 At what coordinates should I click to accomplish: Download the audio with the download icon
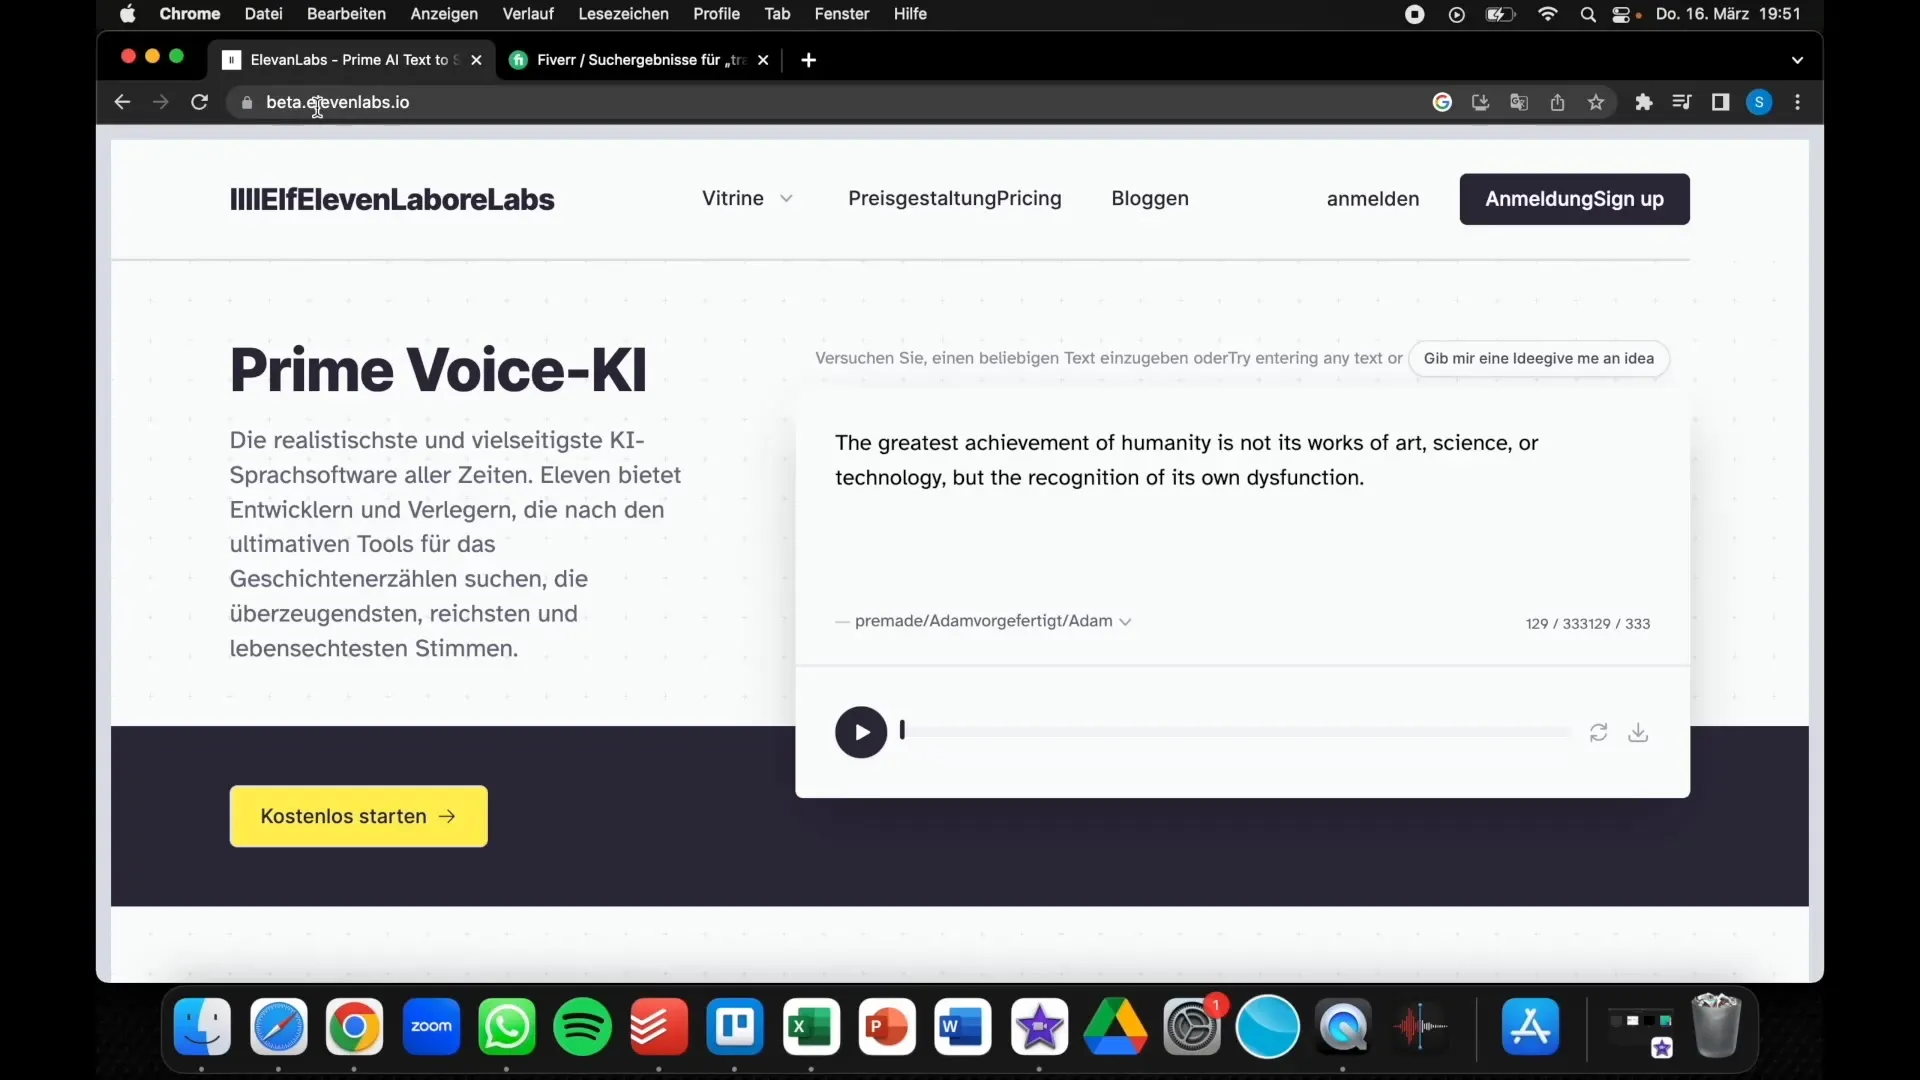point(1638,733)
